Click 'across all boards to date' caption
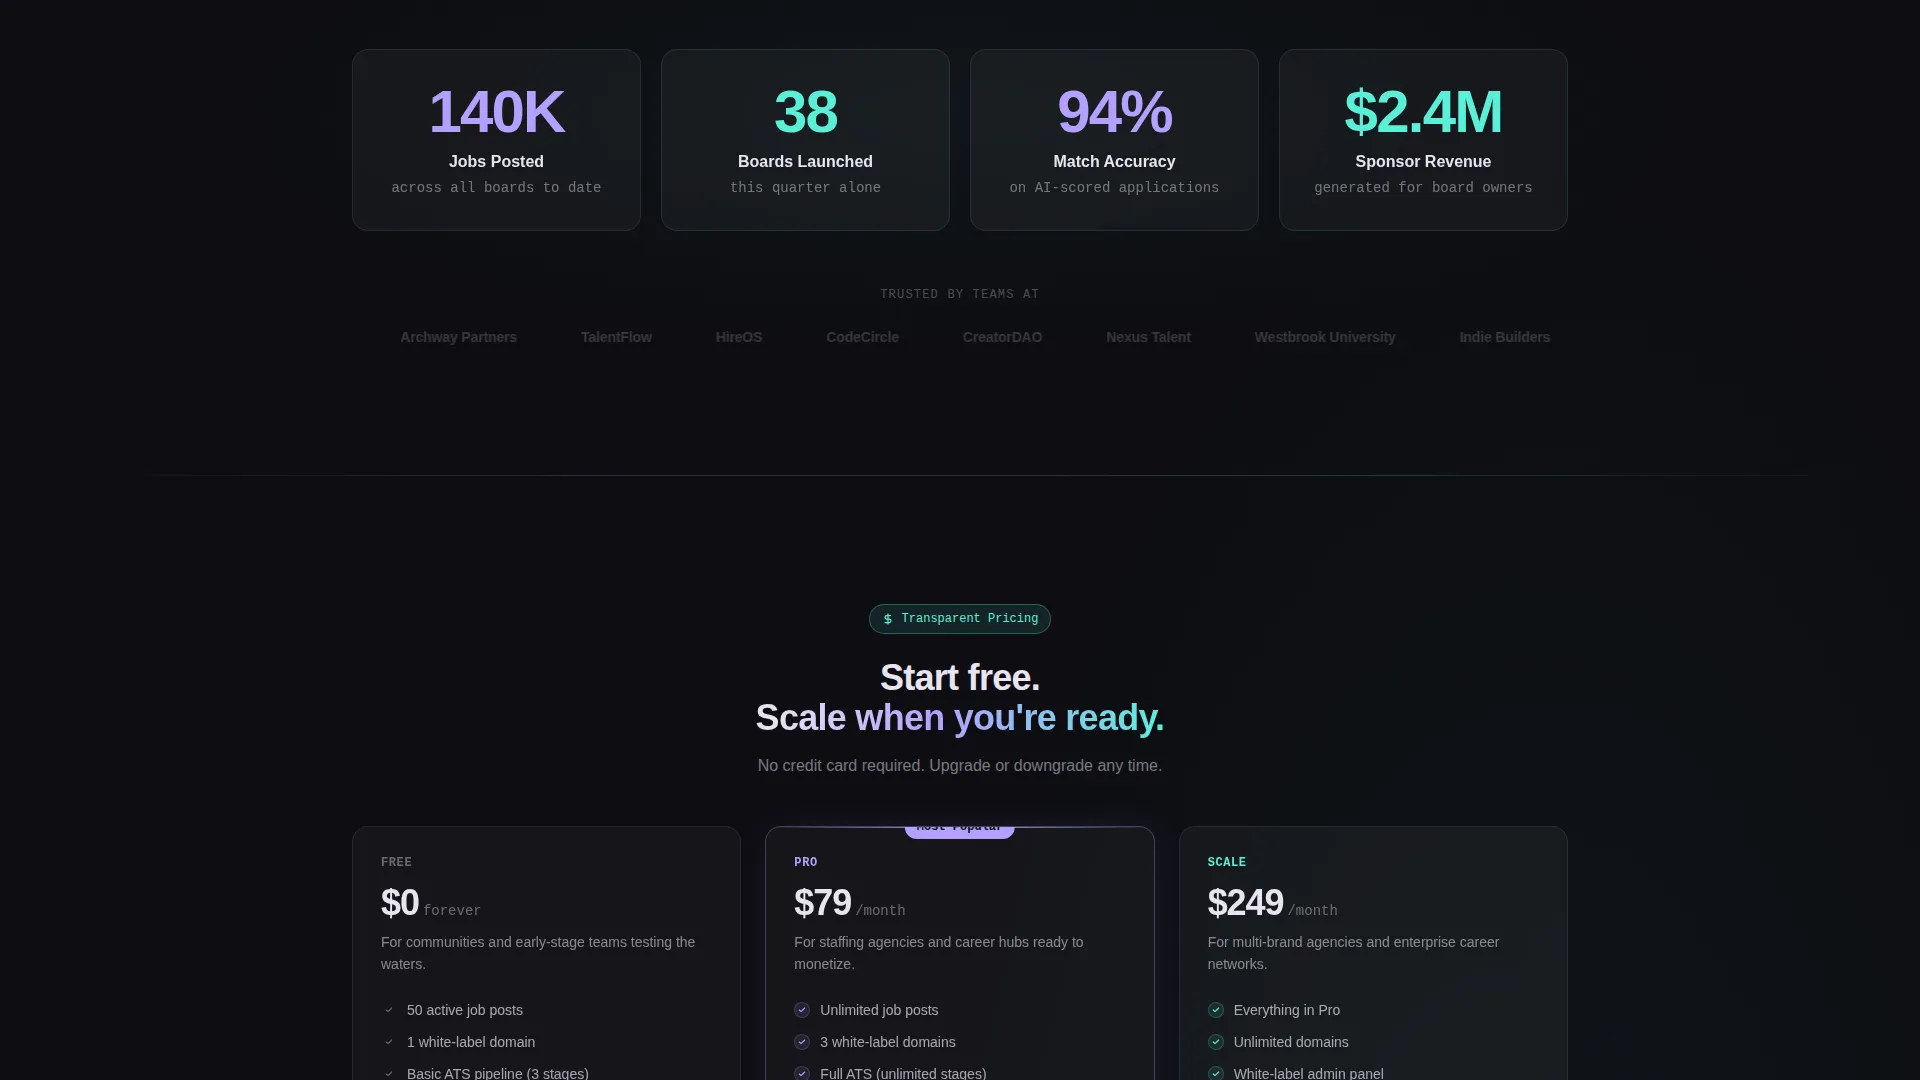 tap(496, 188)
